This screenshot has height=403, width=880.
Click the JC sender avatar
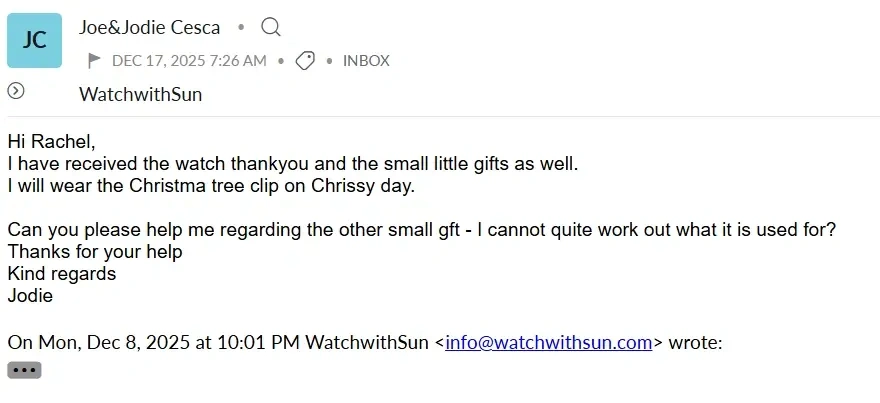click(35, 41)
